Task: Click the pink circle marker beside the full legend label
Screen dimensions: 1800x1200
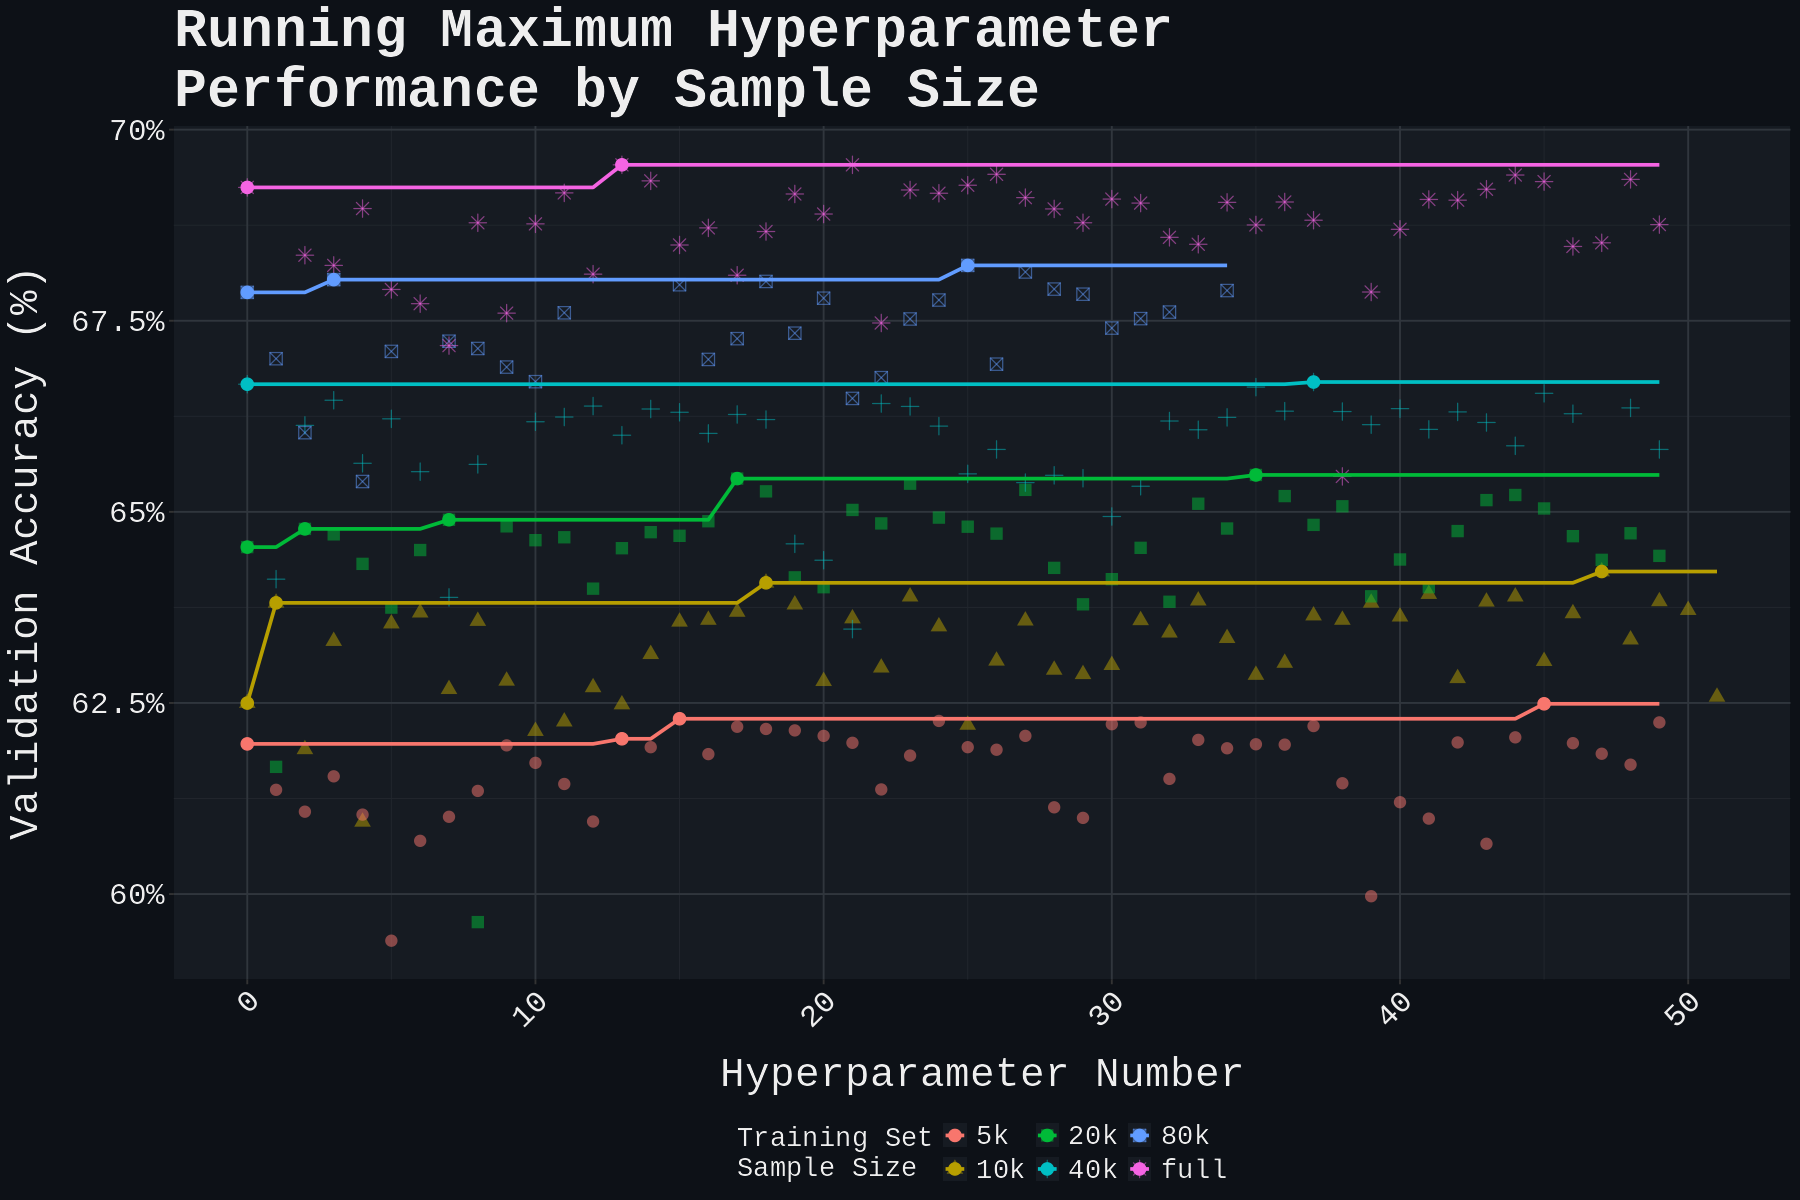Action: pyautogui.click(x=1140, y=1168)
